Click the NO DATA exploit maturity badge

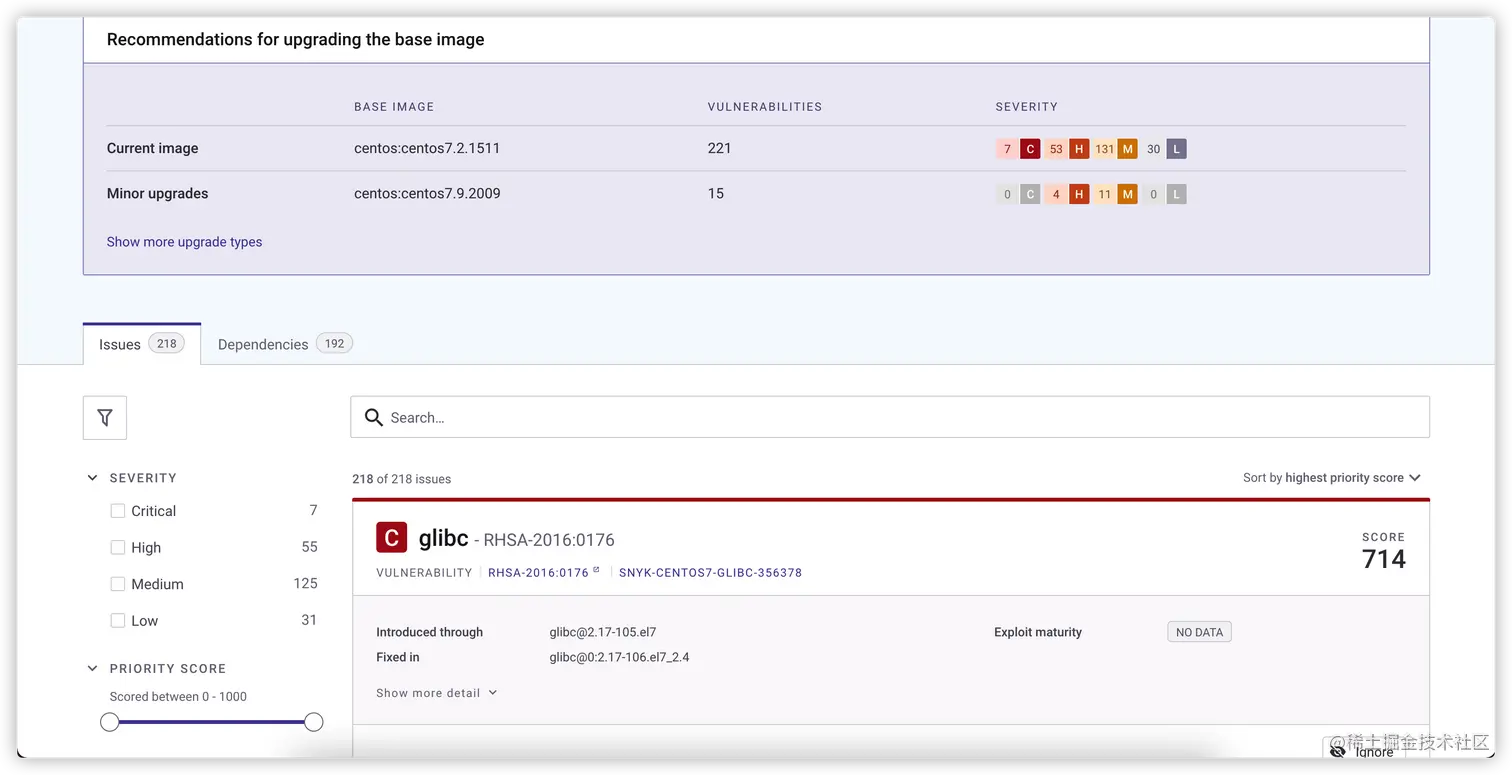(1199, 632)
